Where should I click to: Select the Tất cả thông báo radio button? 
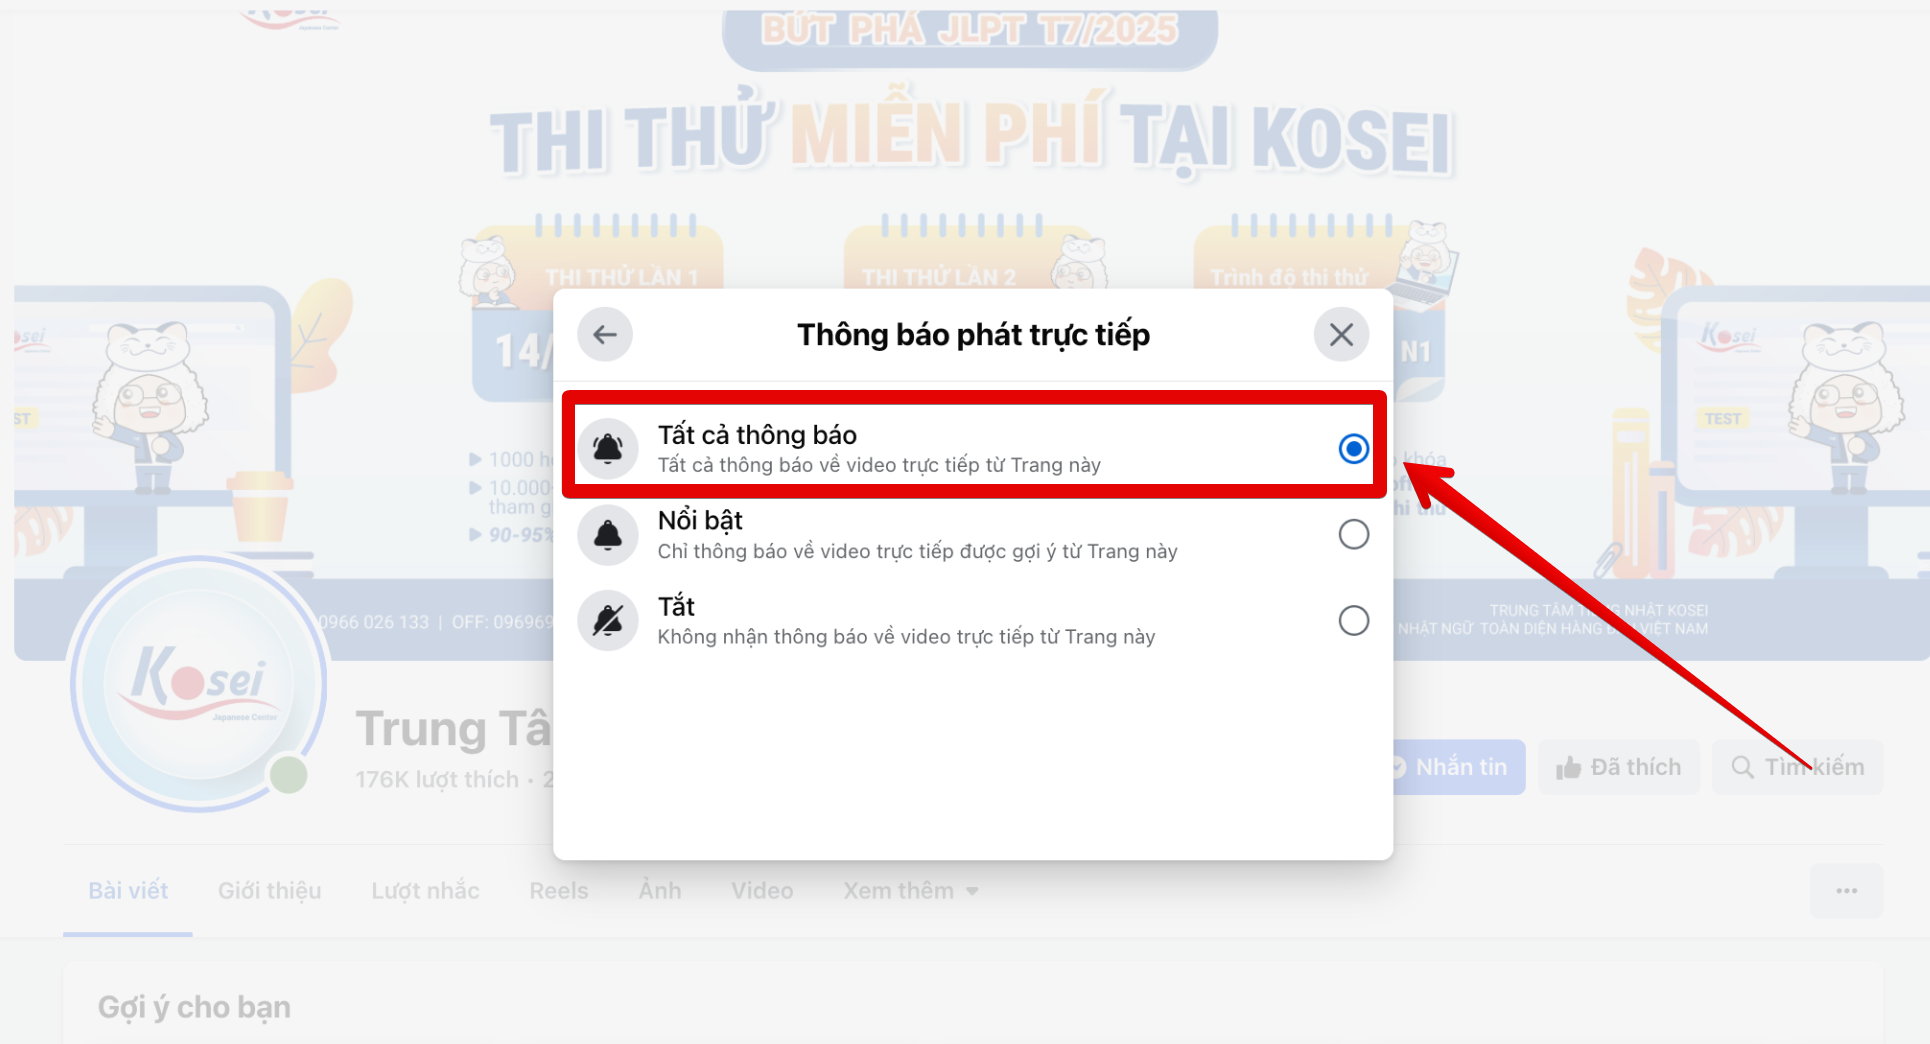pos(1353,448)
